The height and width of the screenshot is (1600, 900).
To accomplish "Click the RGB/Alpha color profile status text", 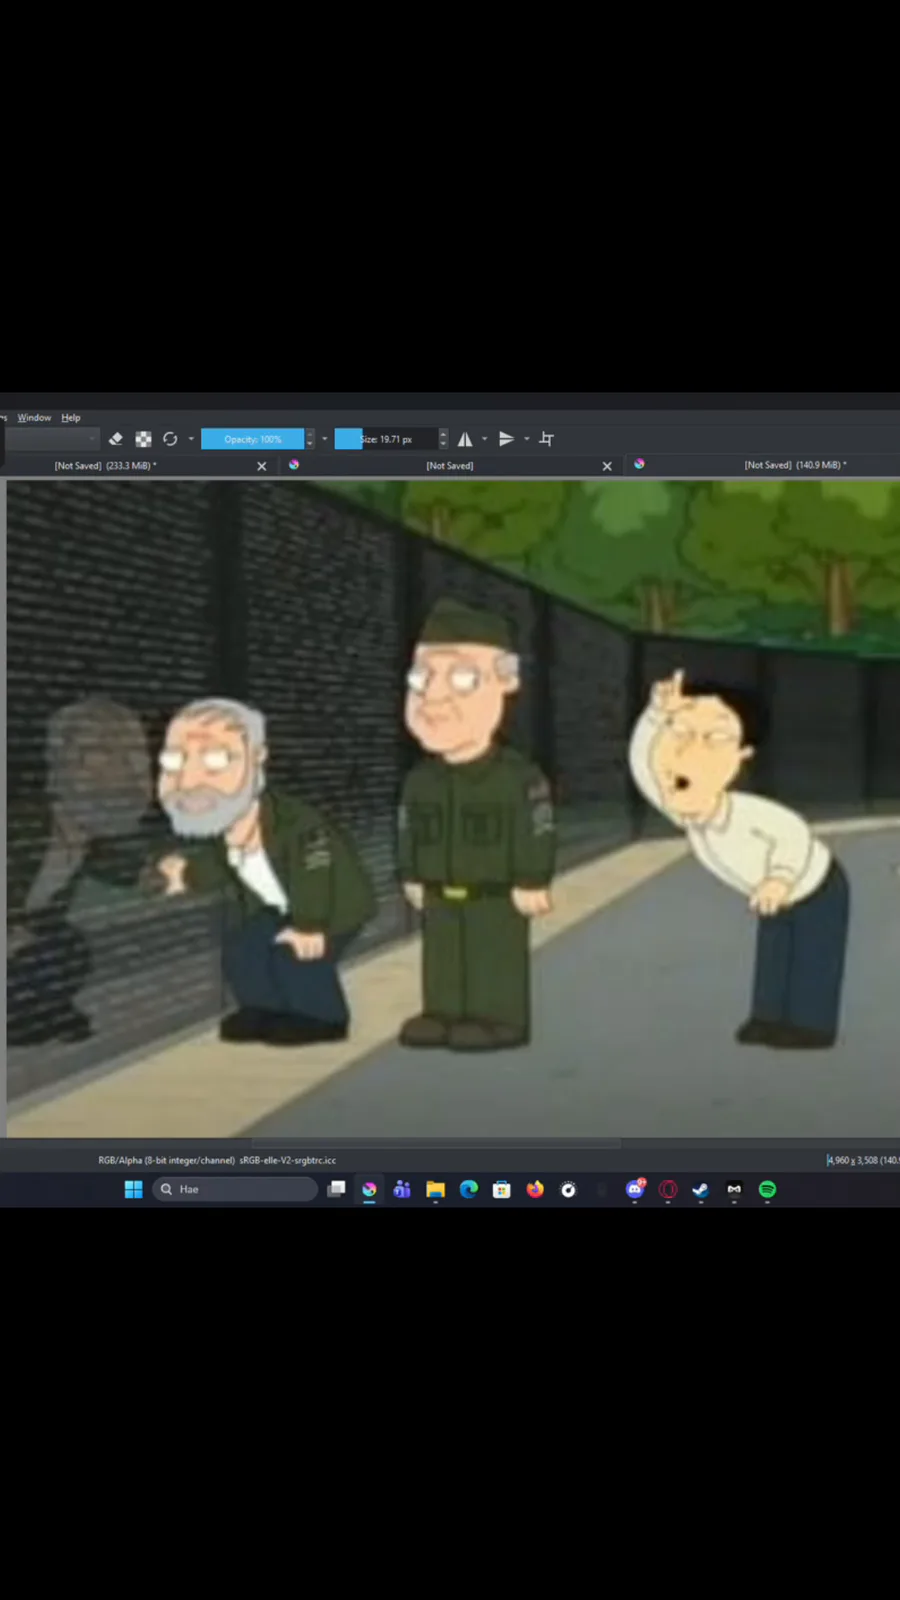I will coord(217,1161).
